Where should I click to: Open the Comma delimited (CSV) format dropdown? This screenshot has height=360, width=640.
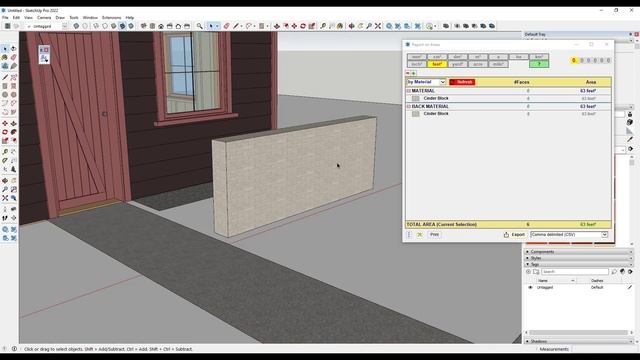pyautogui.click(x=569, y=235)
